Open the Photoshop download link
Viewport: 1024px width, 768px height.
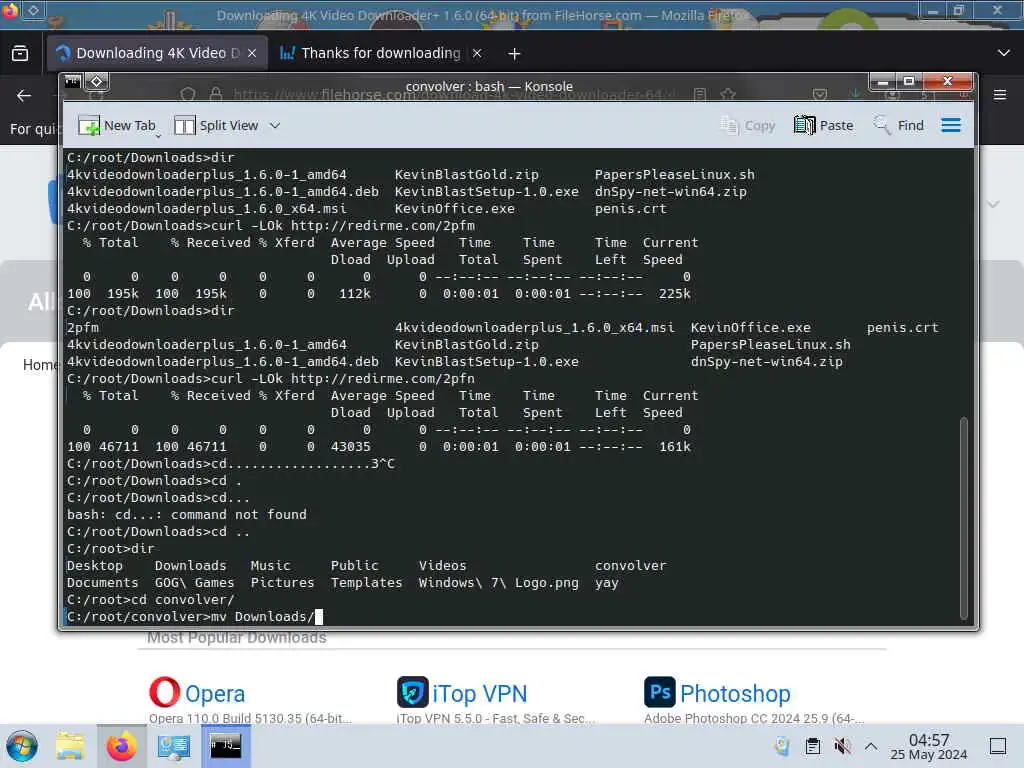point(735,694)
